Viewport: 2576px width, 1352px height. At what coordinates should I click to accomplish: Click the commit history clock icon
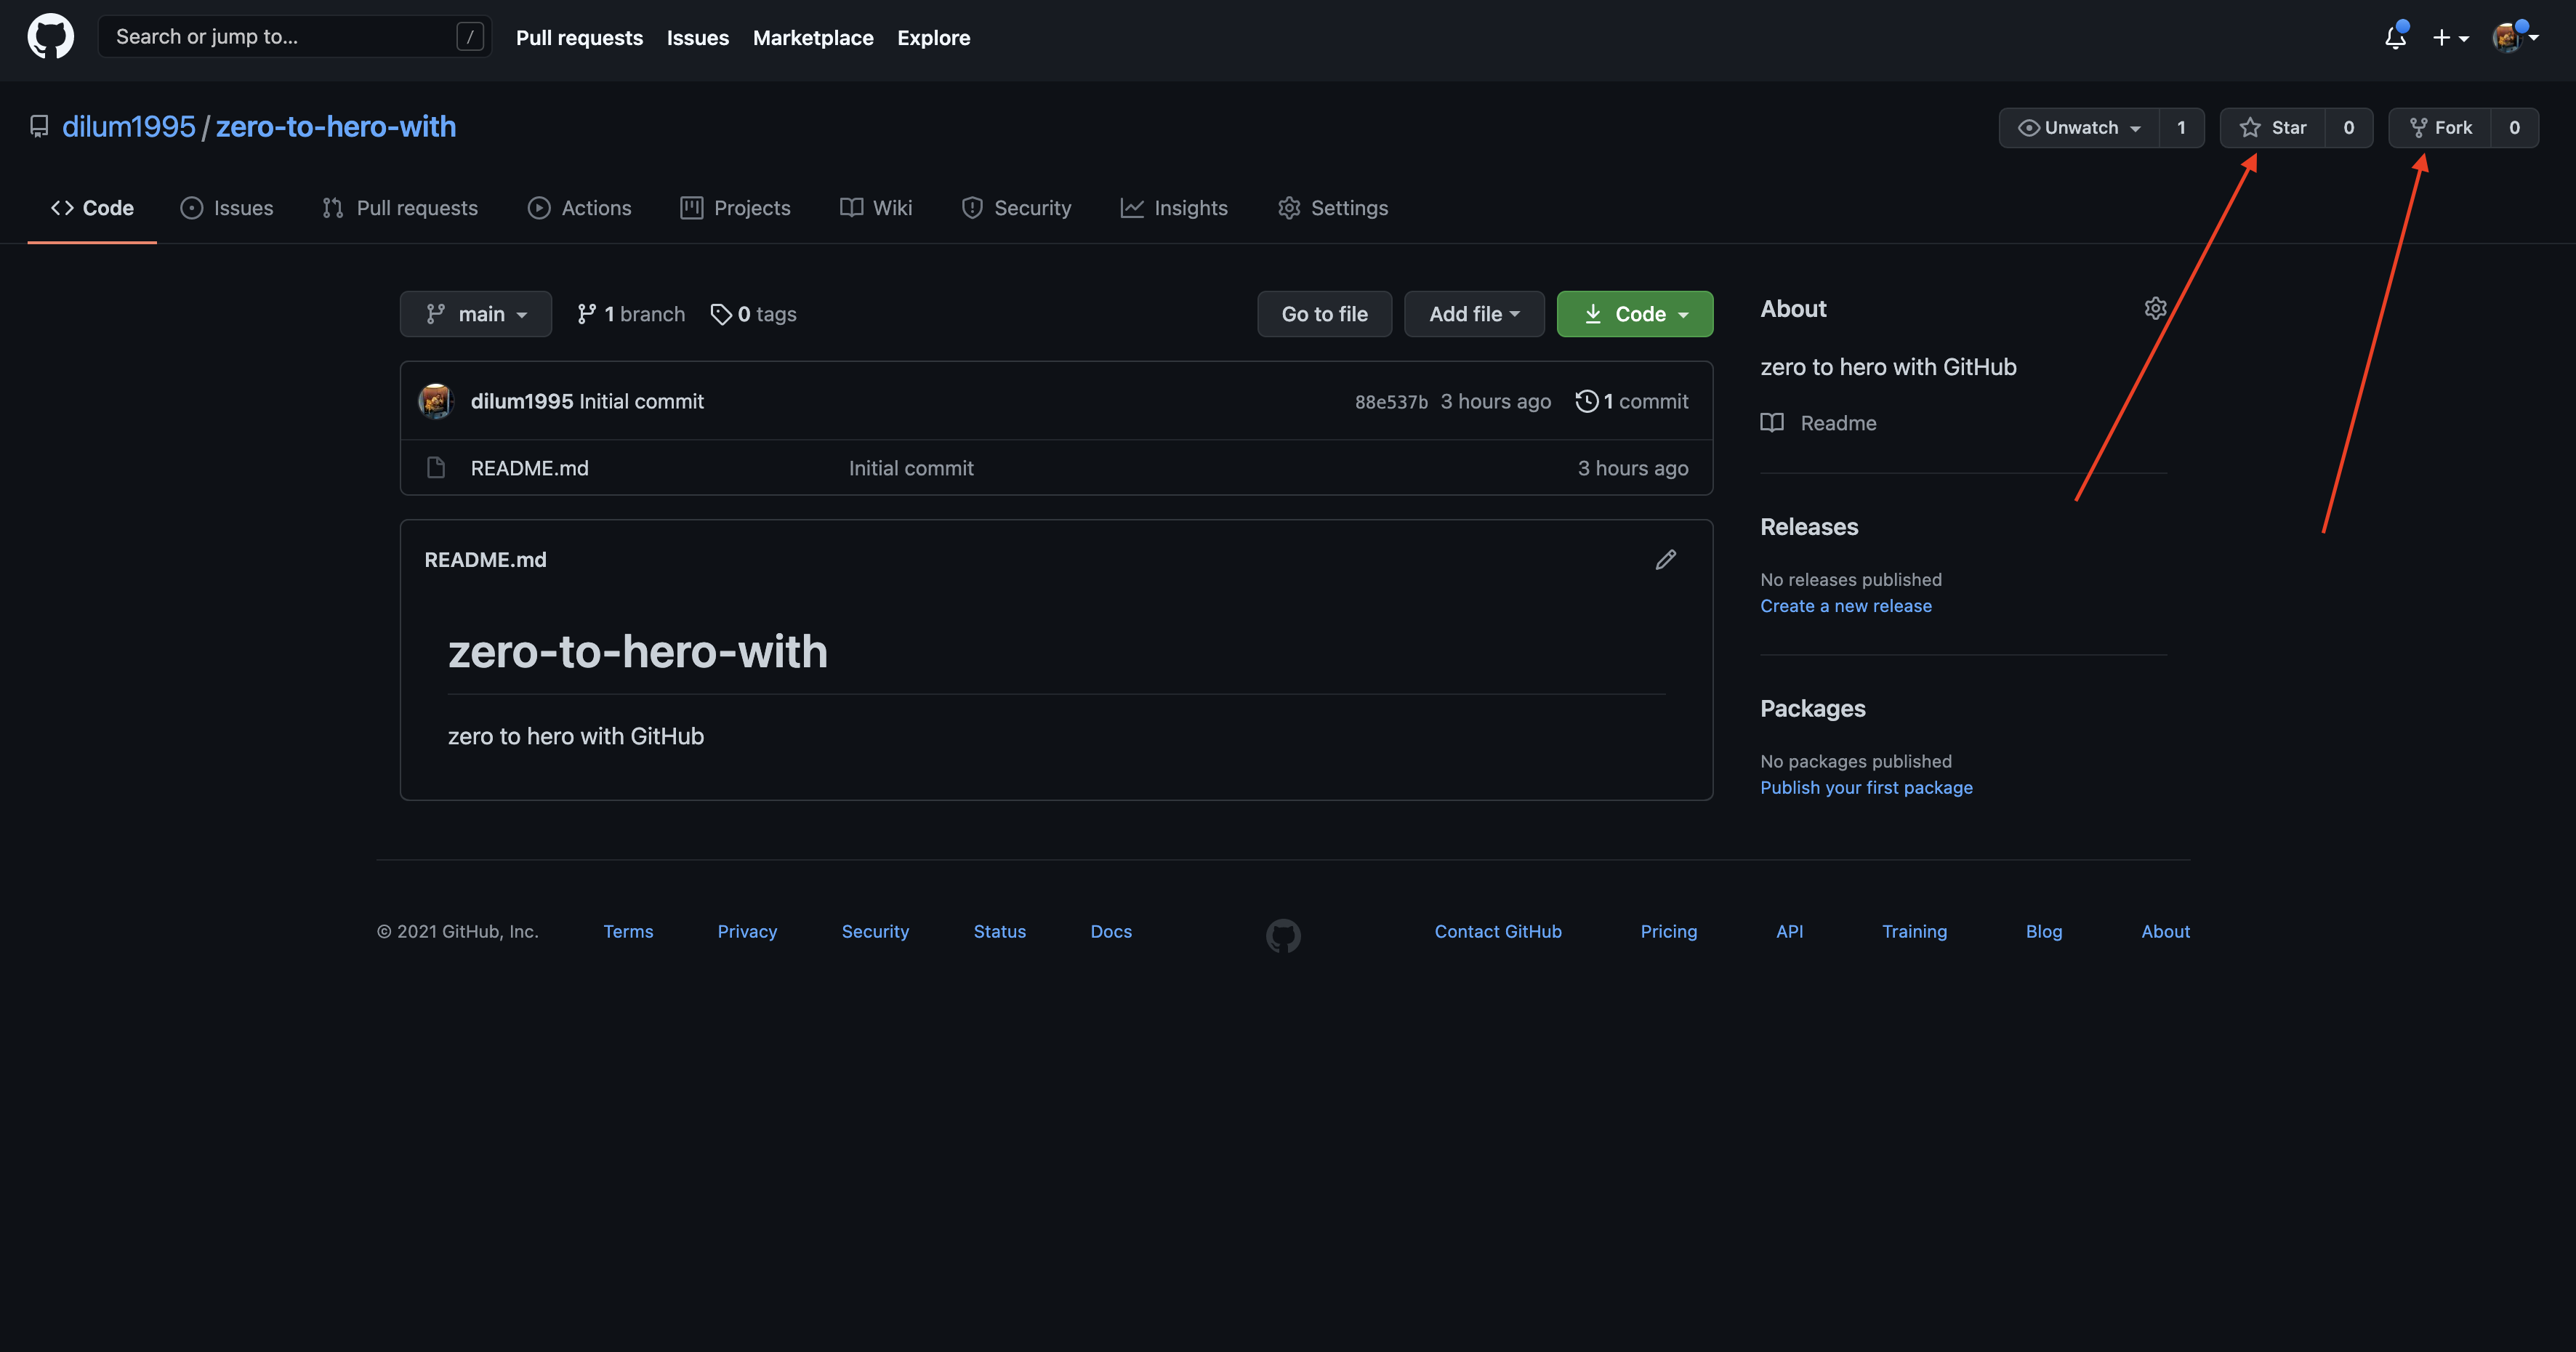1586,401
